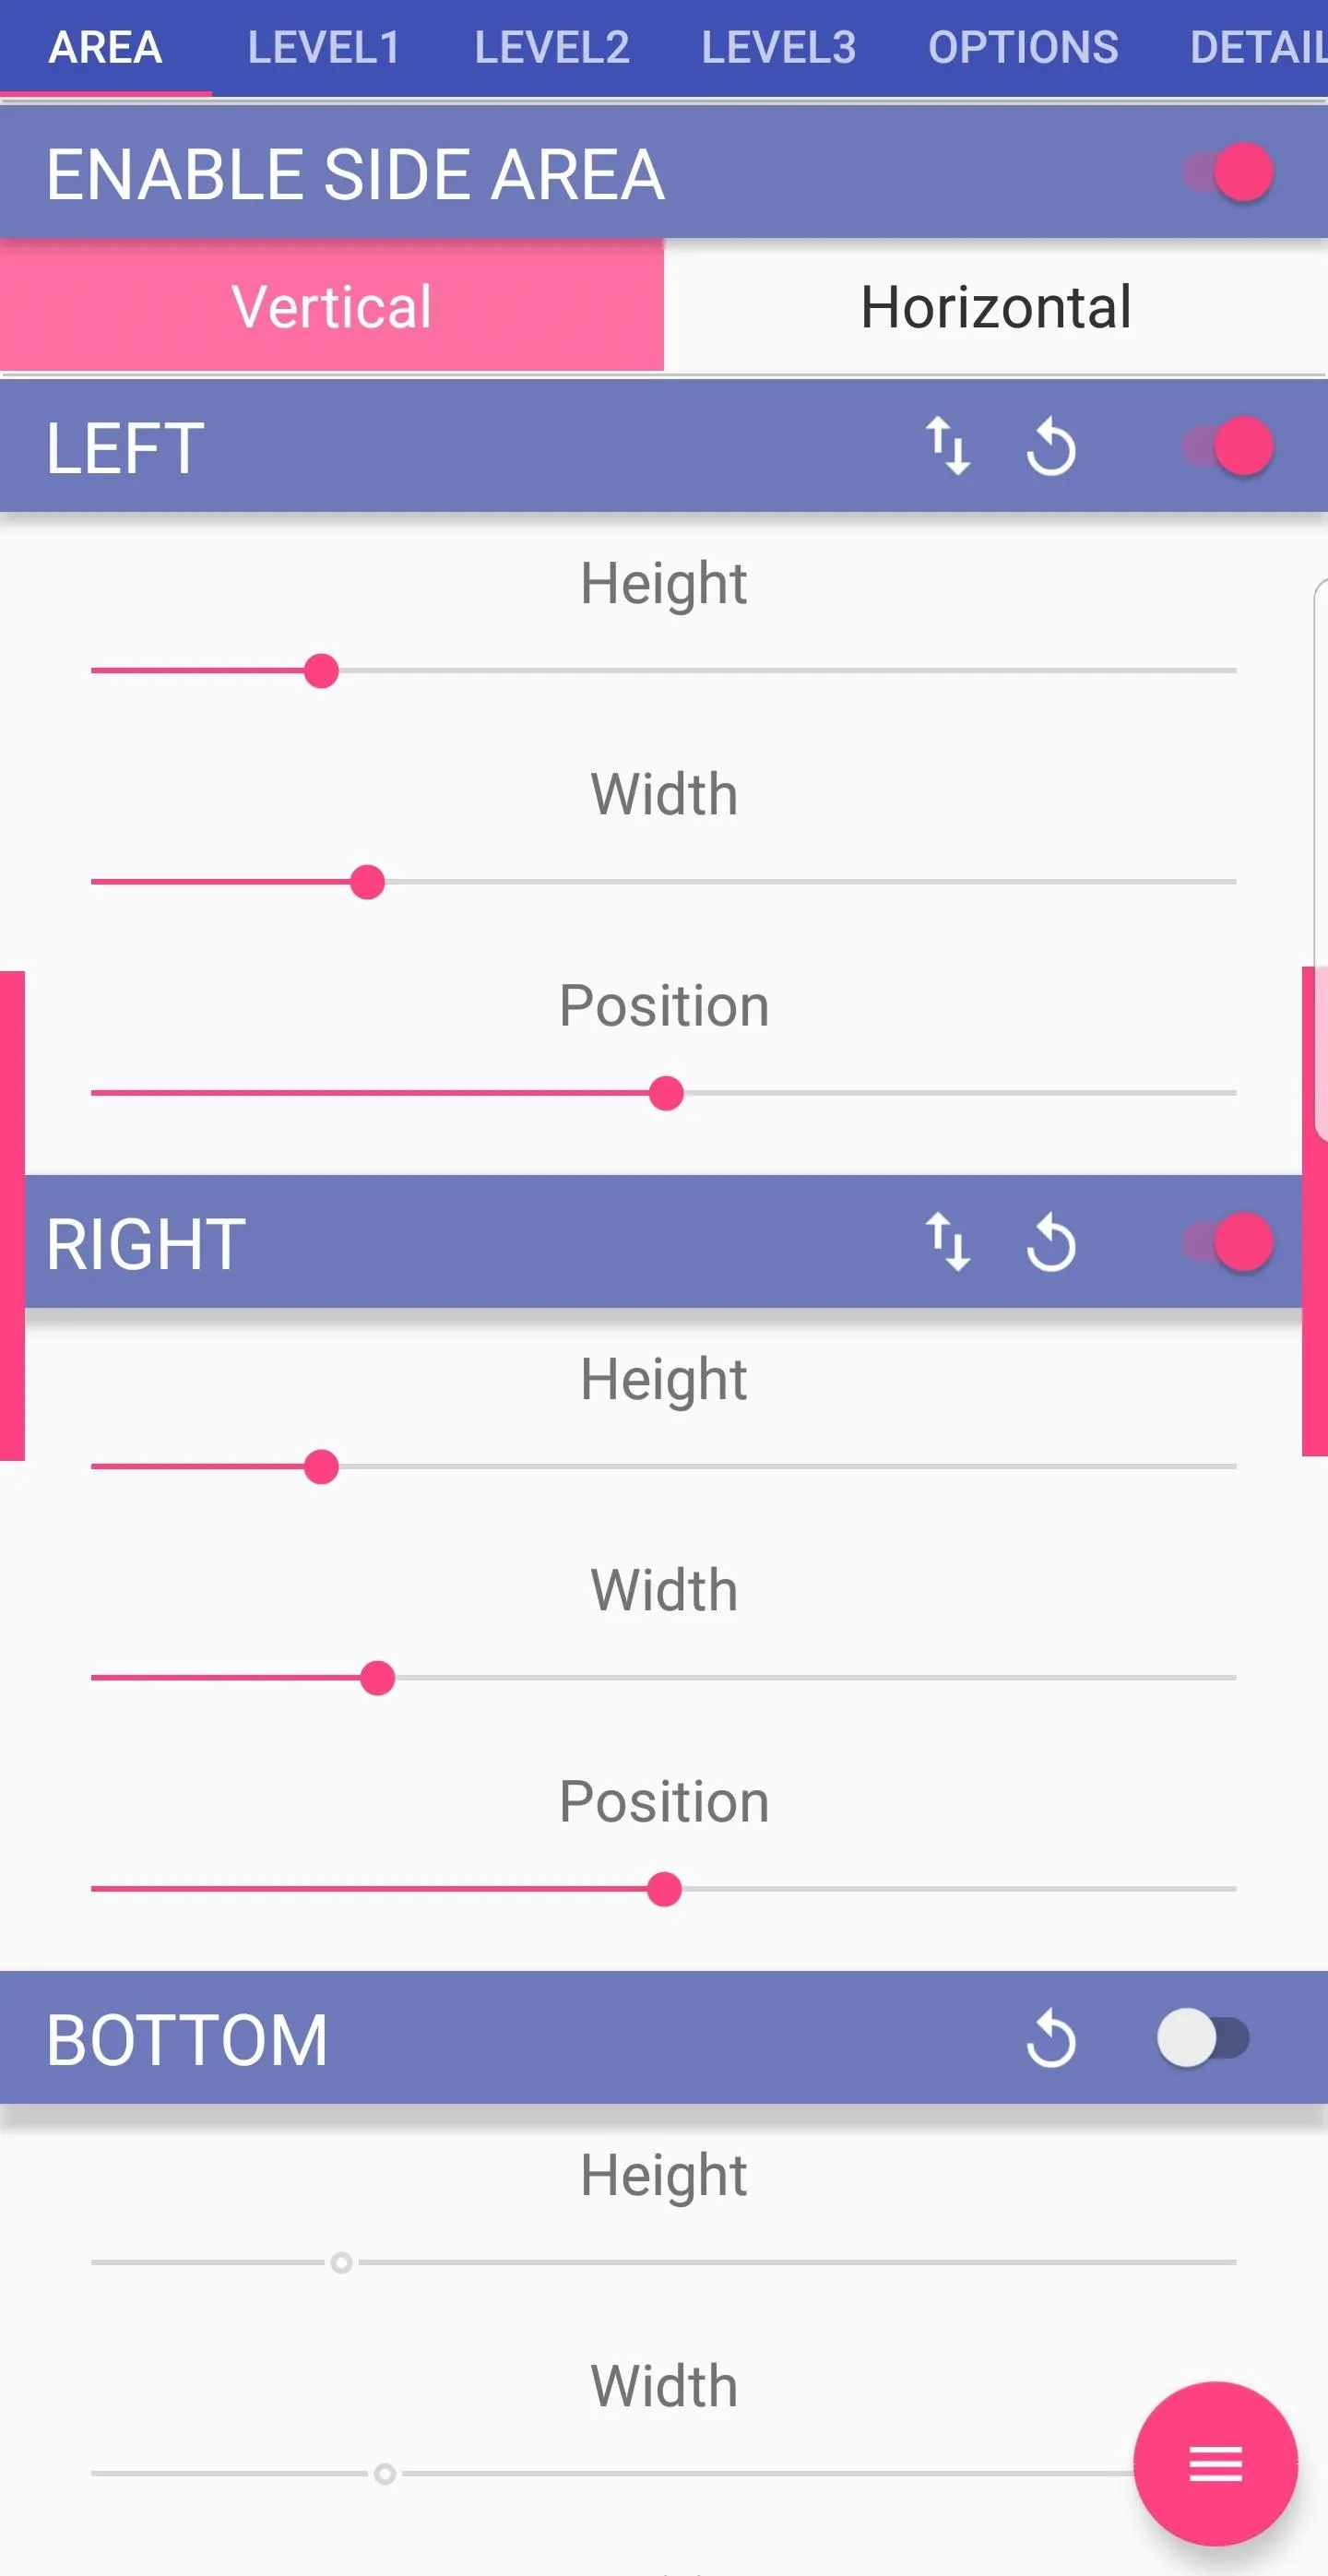Select the Vertical orientation button
The width and height of the screenshot is (1328, 2576).
[332, 306]
